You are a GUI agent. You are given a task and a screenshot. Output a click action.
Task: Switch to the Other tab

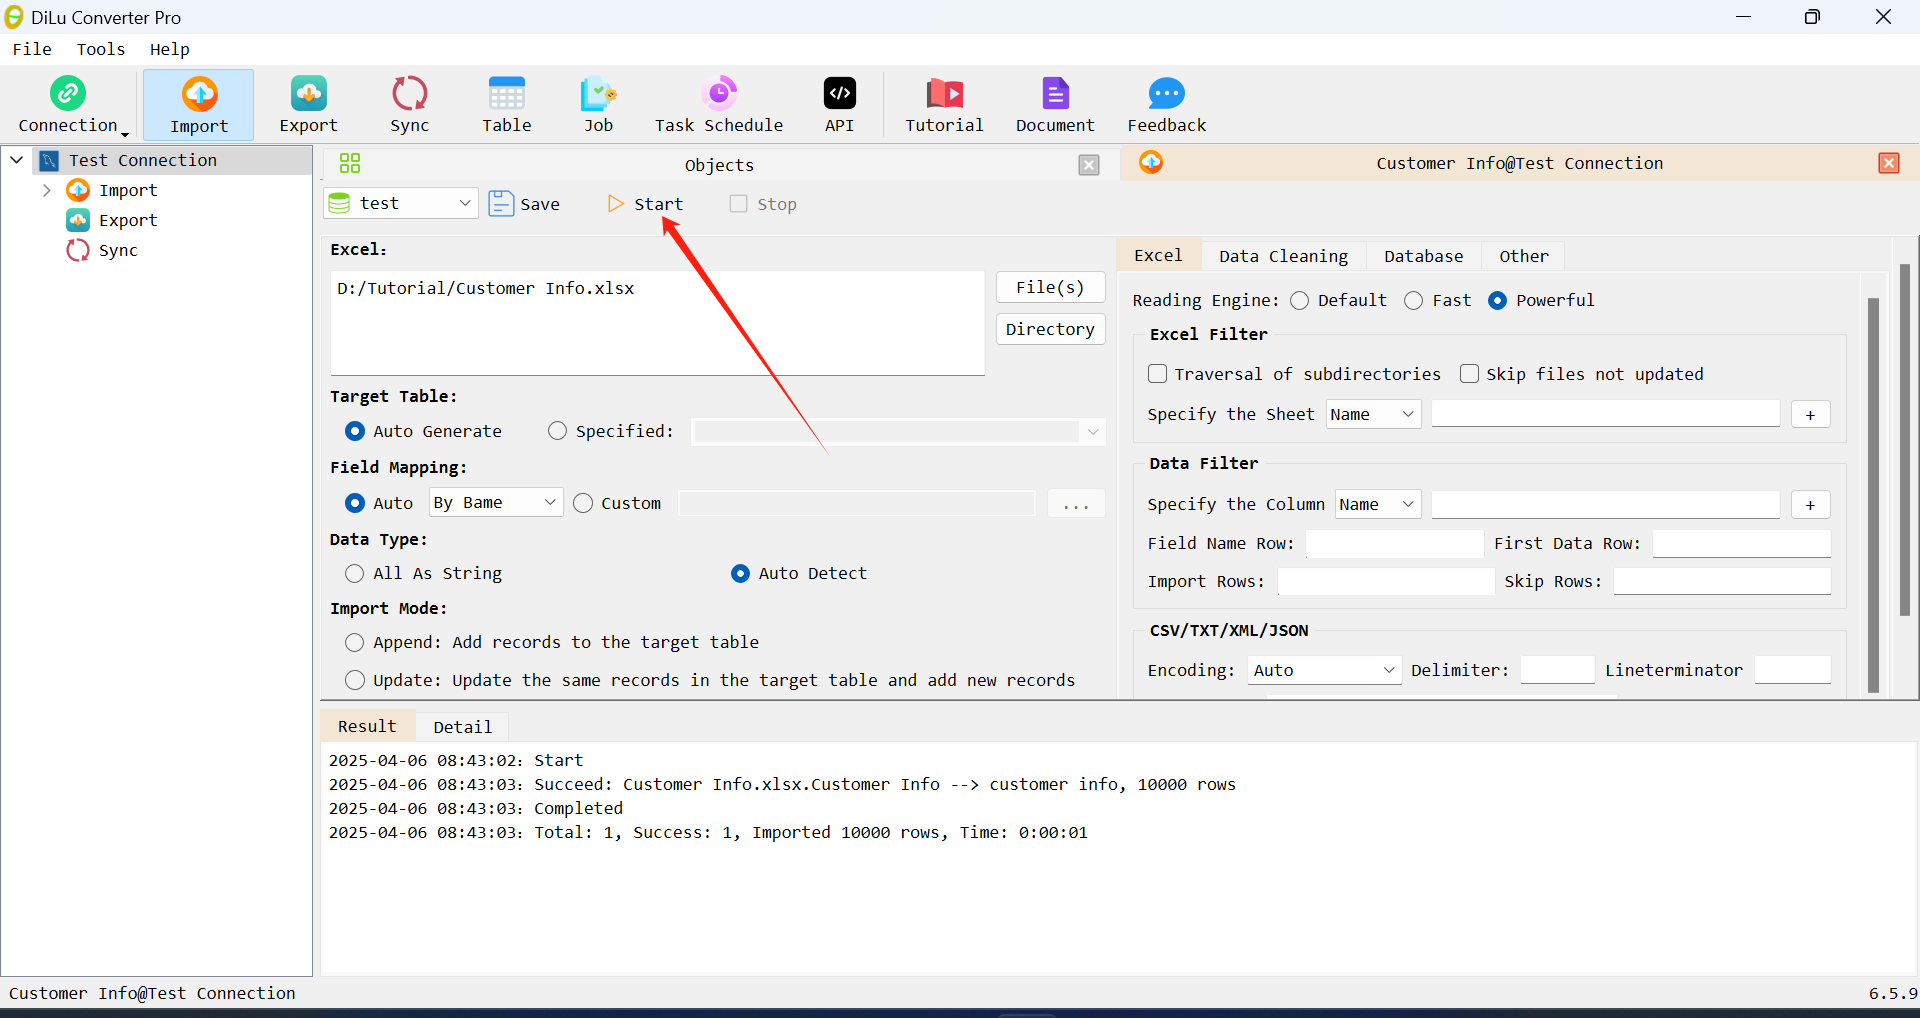pyautogui.click(x=1524, y=256)
